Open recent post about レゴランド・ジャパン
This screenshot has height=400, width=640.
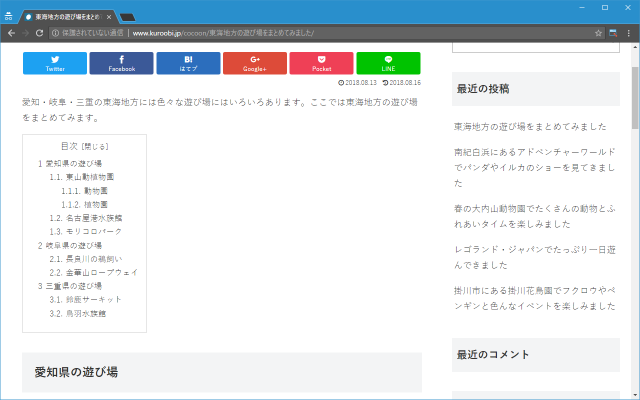[534, 252]
